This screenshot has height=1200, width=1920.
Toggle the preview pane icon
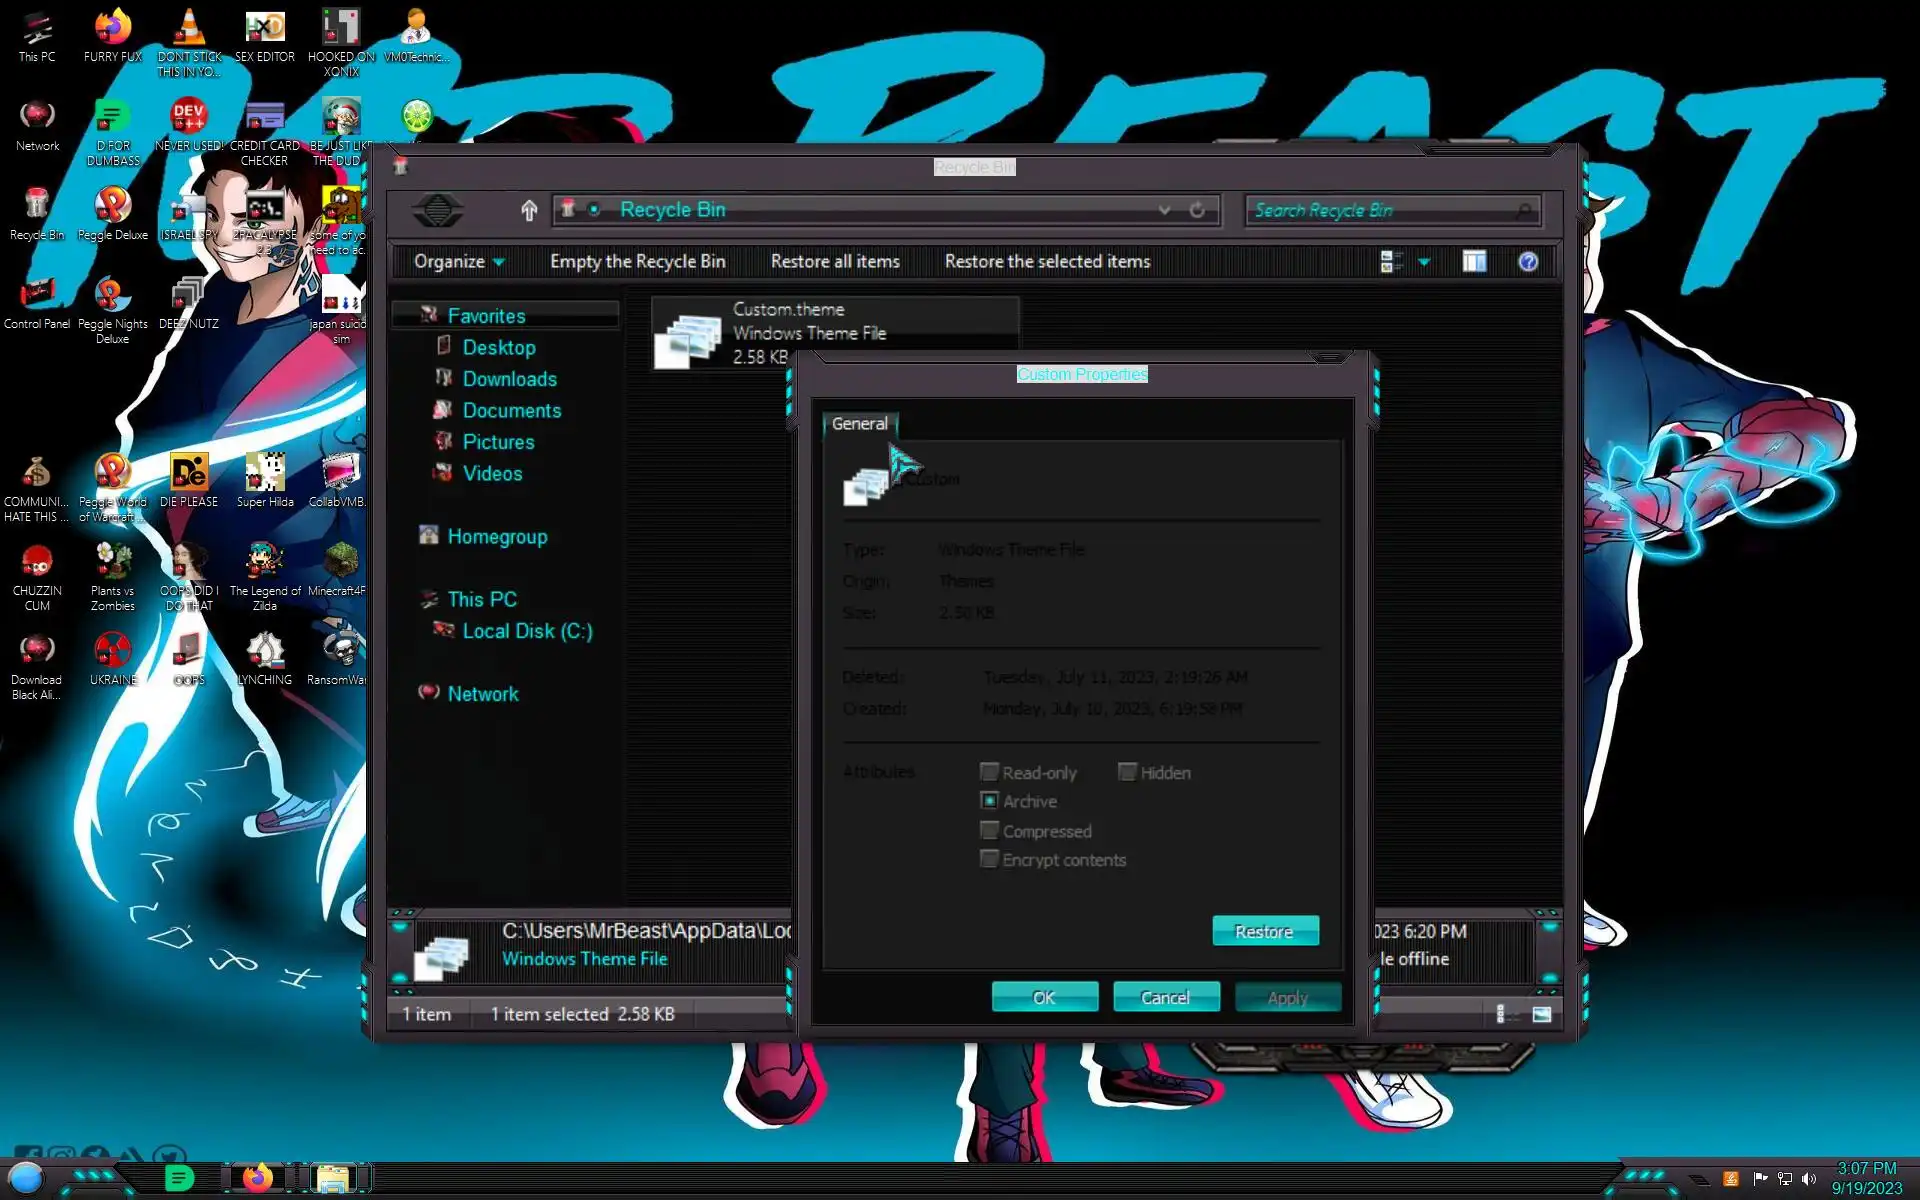click(x=1474, y=262)
